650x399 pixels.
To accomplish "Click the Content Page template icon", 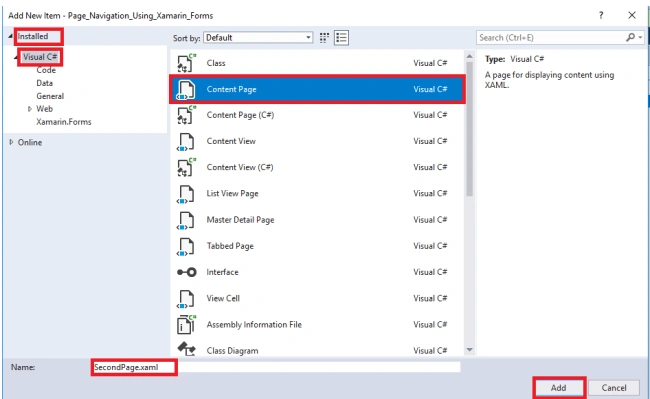I will pos(186,89).
